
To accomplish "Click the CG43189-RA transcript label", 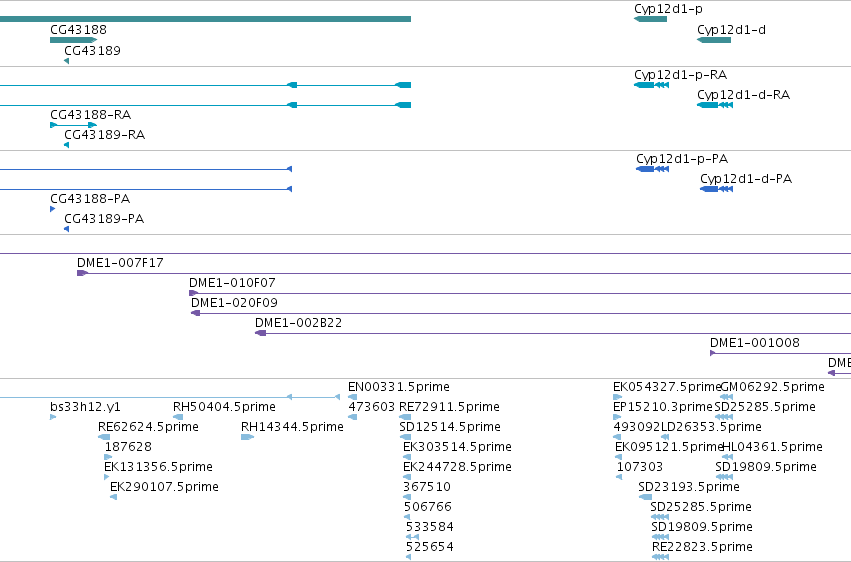I will pyautogui.click(x=105, y=135).
